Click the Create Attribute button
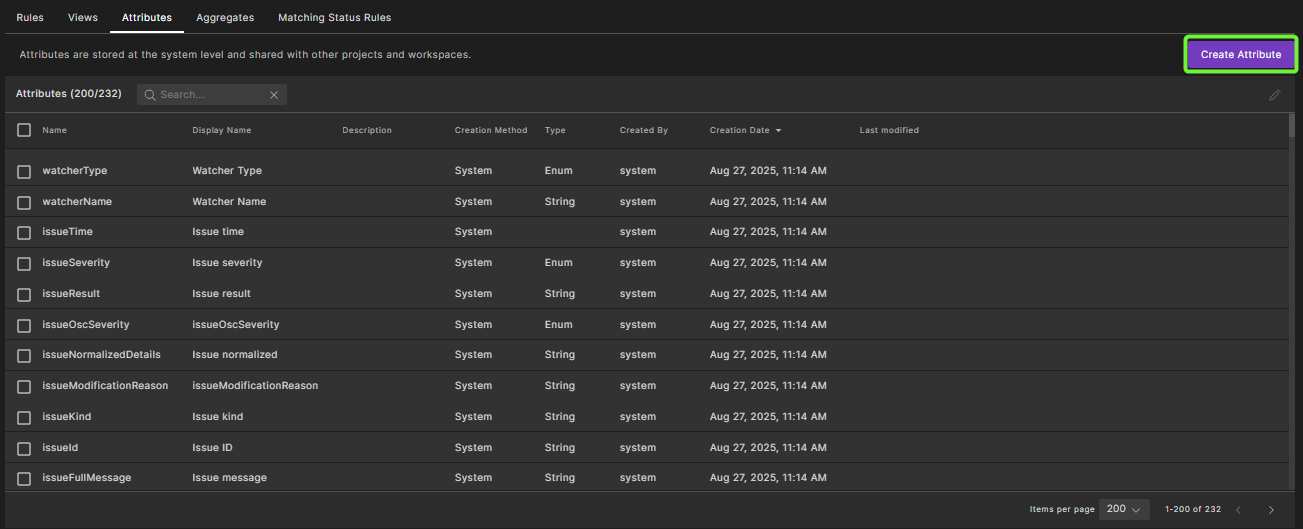The height and width of the screenshot is (529, 1303). [x=1240, y=55]
